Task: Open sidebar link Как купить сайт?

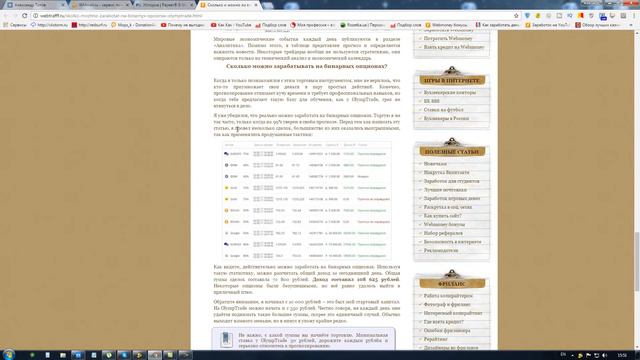Action: [x=442, y=216]
